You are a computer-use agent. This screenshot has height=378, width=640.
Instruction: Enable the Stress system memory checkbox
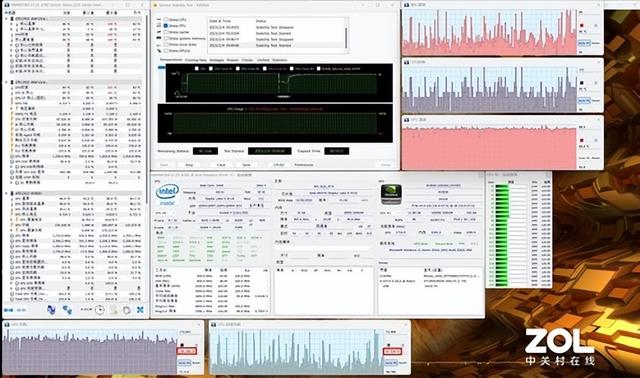tap(166, 38)
